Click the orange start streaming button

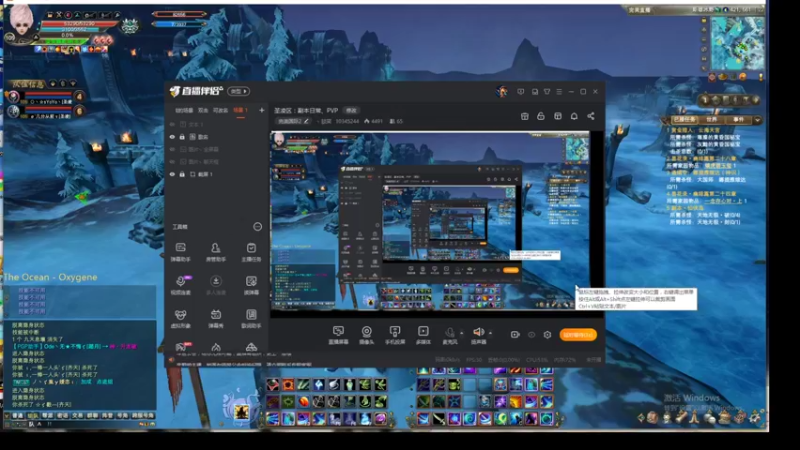click(578, 335)
